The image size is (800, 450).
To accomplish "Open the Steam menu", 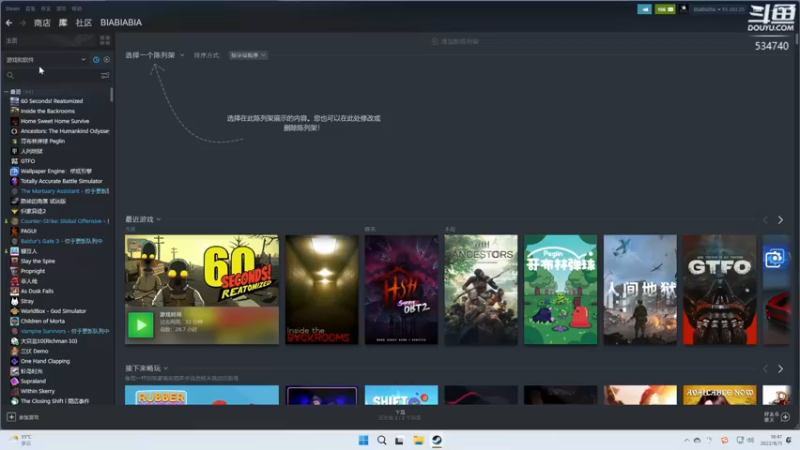I will (13, 9).
